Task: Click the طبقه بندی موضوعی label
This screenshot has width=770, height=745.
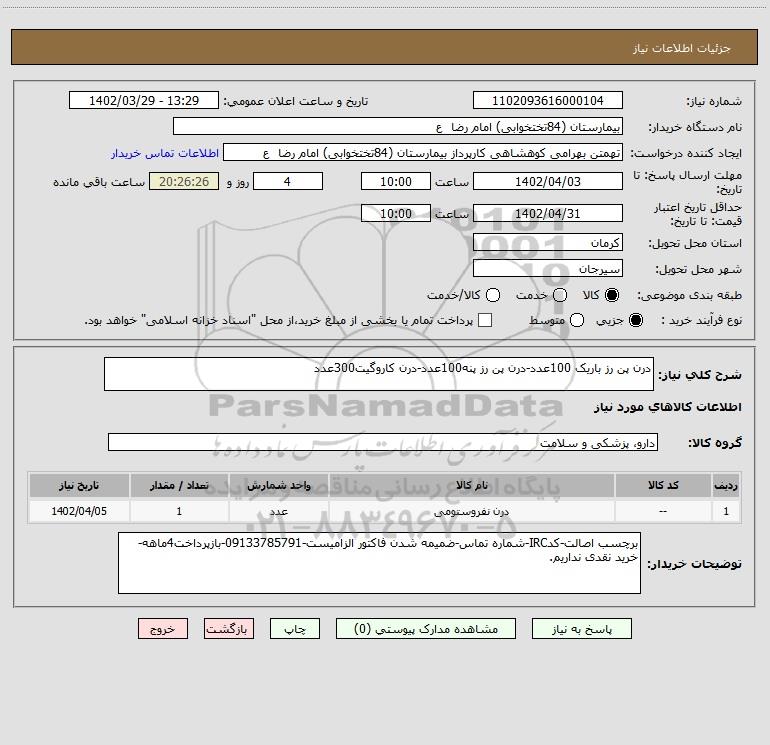Action: point(689,295)
